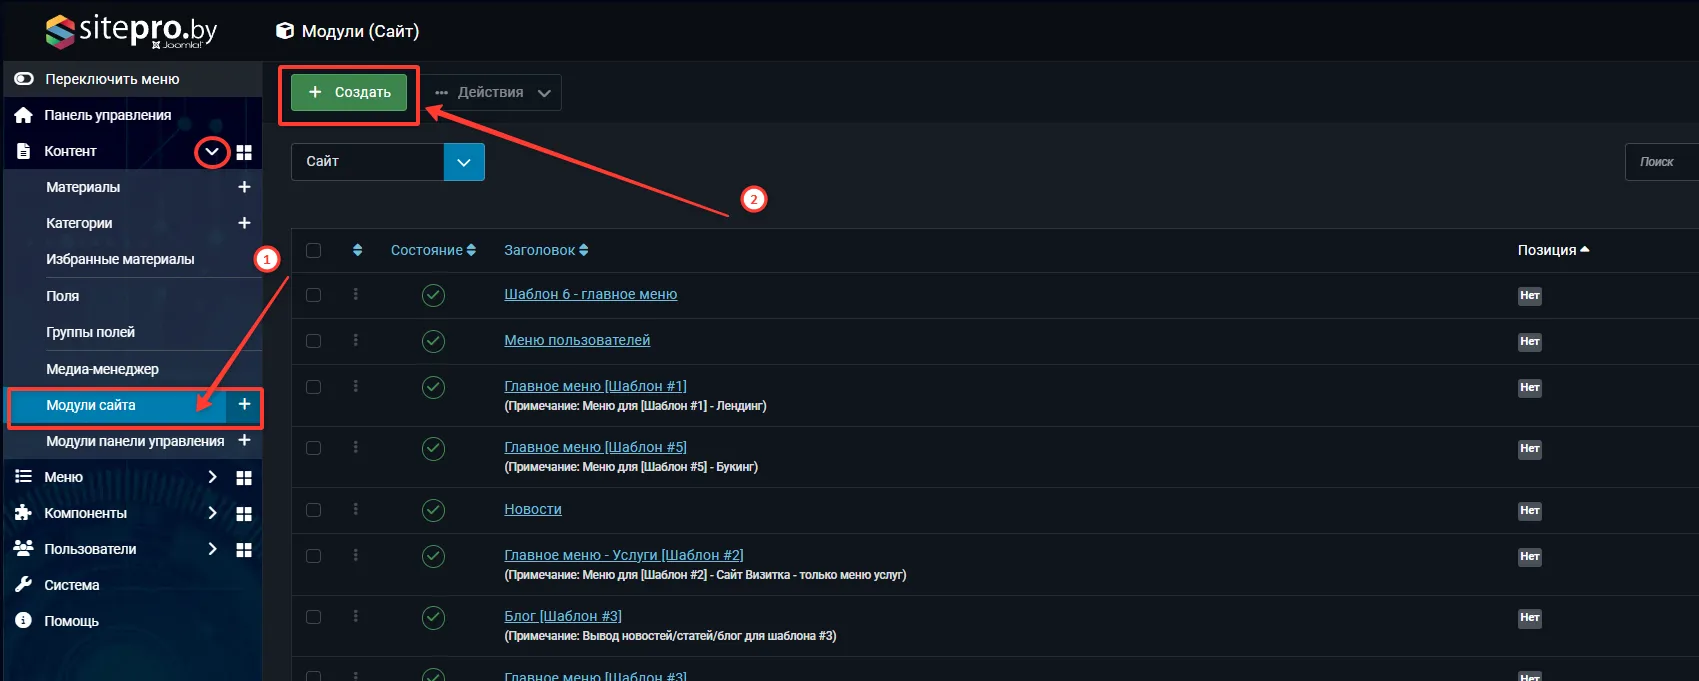Viewport: 1699px width, 681px height.
Task: Click the plus icon next to Категории
Action: click(244, 223)
